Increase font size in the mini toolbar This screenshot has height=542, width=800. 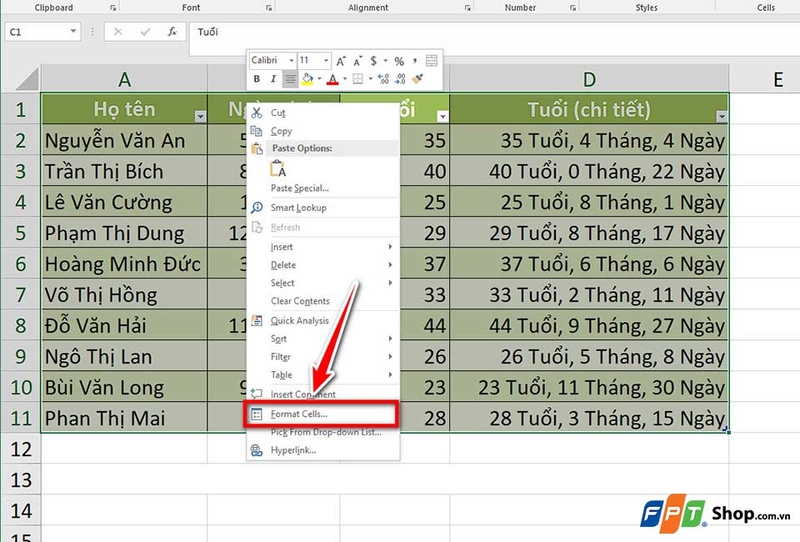coord(341,61)
